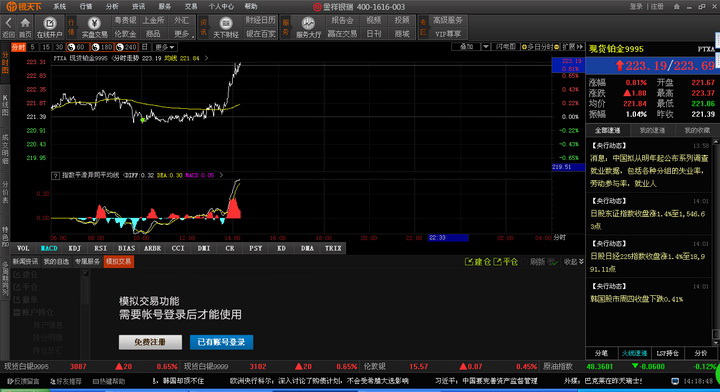Click the home icon in the title bar
720x392 pixels.
pos(676,6)
